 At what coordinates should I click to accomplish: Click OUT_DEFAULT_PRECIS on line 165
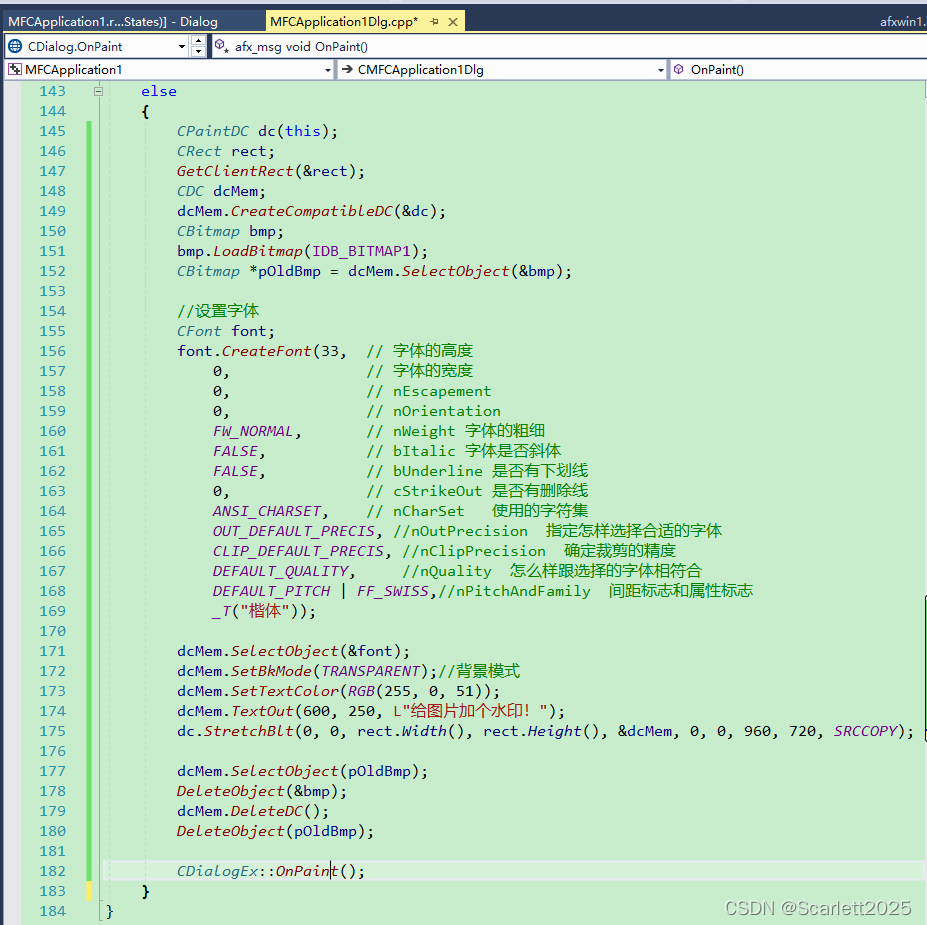294,531
